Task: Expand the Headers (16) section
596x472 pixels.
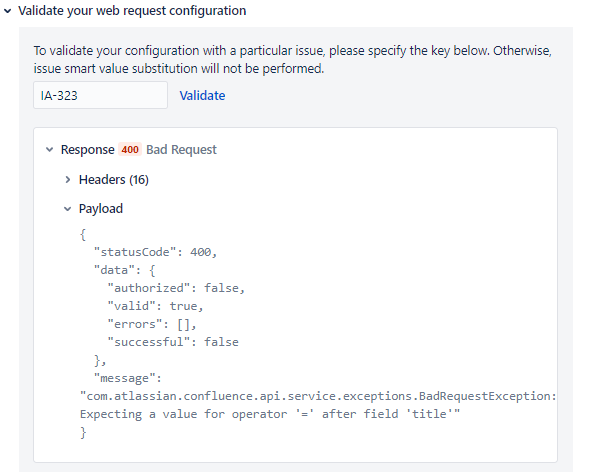Action: pyautogui.click(x=68, y=179)
